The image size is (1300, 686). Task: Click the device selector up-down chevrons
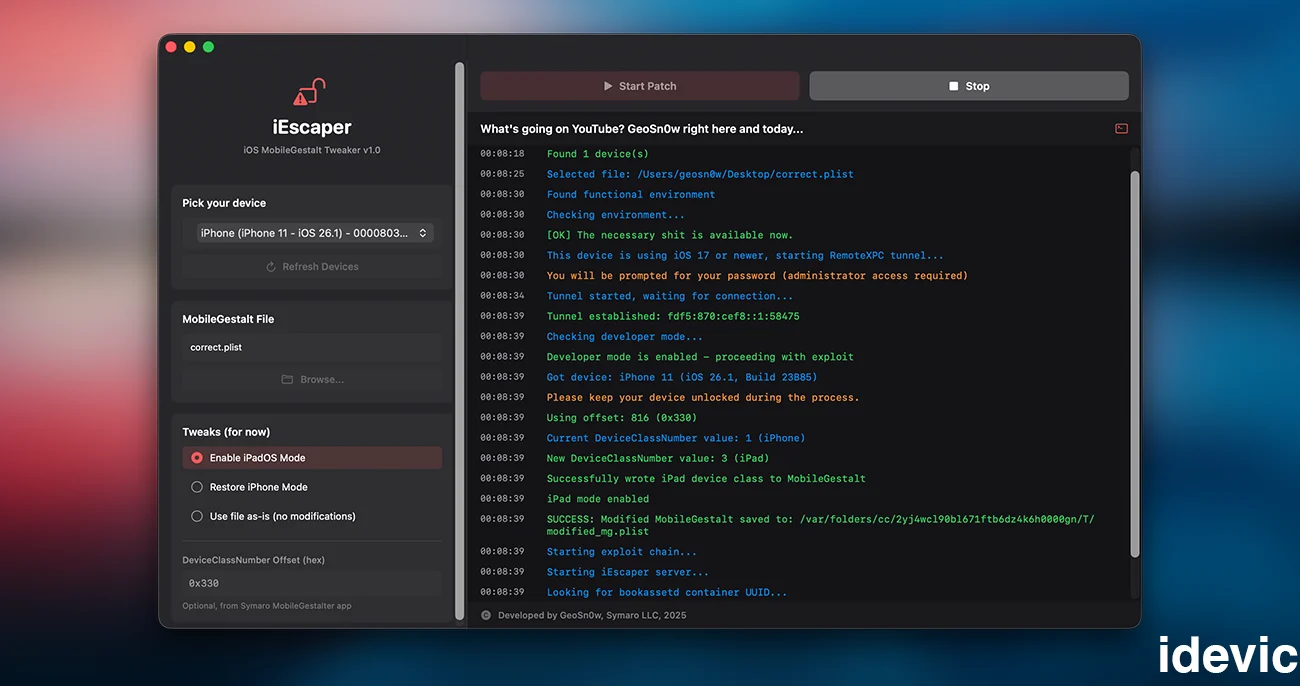pos(423,233)
